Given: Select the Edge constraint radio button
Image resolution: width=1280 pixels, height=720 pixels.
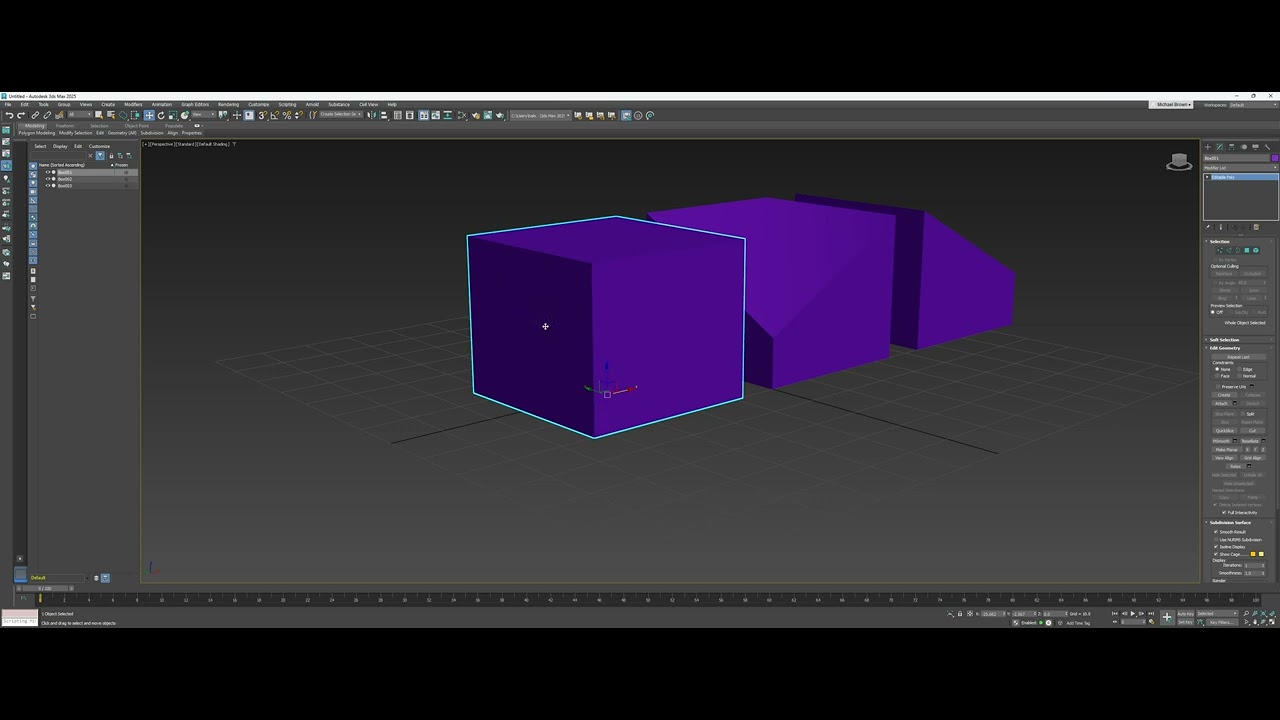Looking at the screenshot, I should tap(1240, 369).
